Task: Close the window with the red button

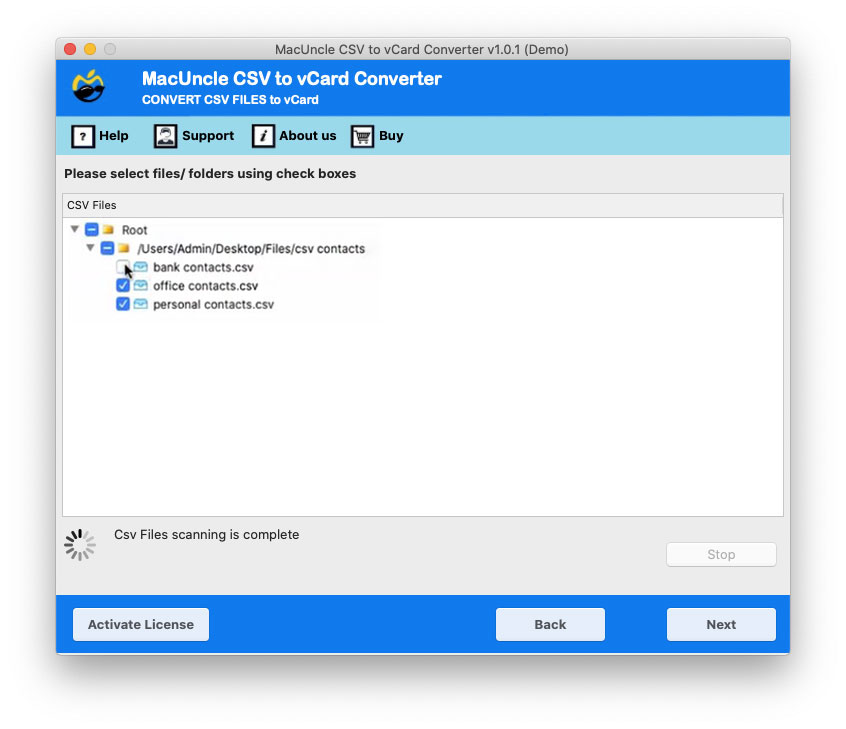Action: tap(70, 49)
